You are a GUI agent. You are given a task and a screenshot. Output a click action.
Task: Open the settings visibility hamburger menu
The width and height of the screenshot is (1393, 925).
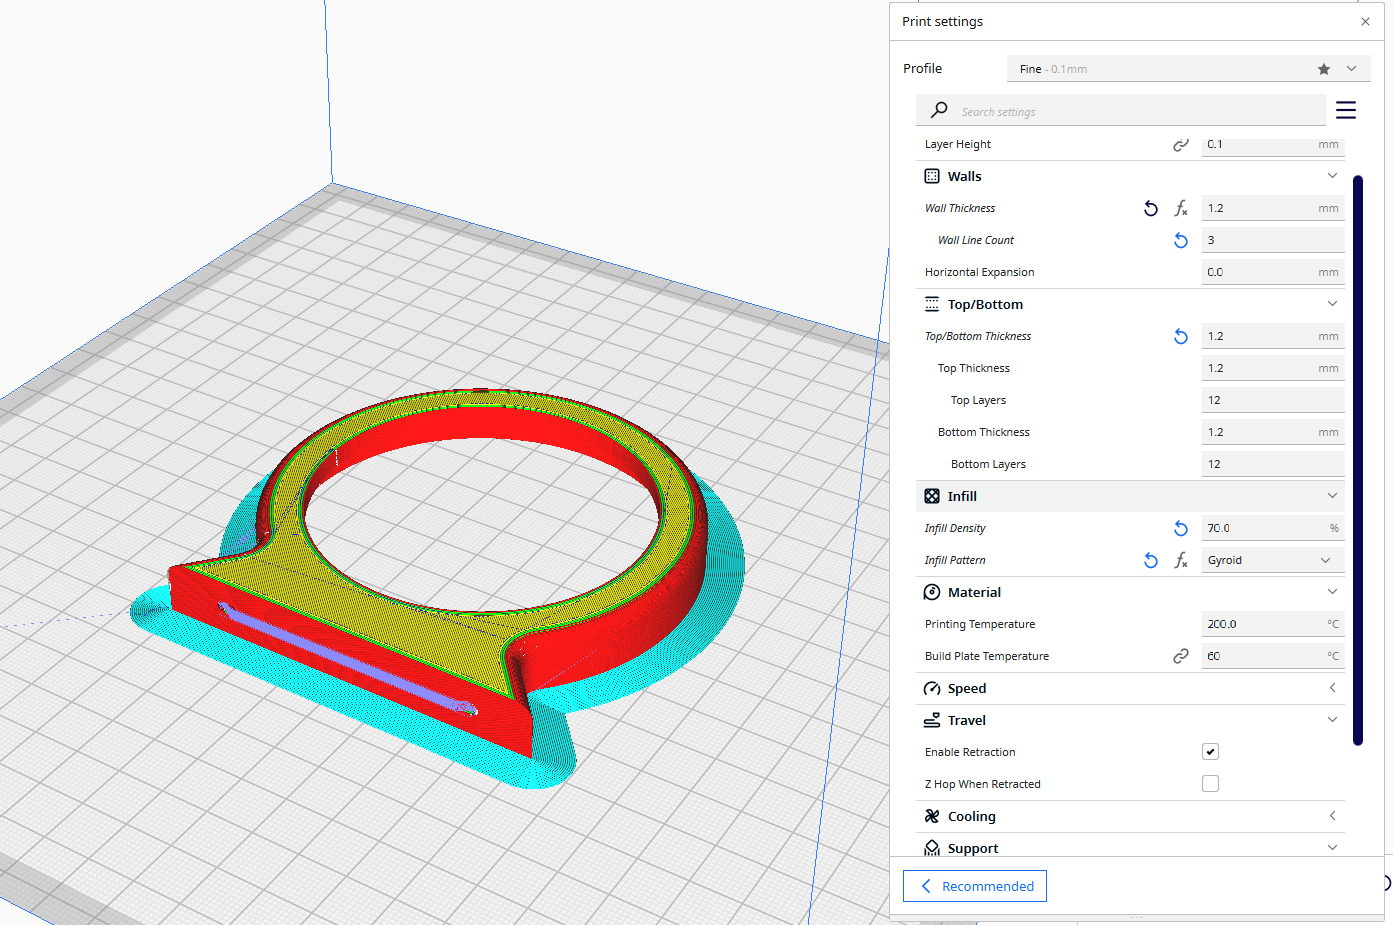(1345, 110)
